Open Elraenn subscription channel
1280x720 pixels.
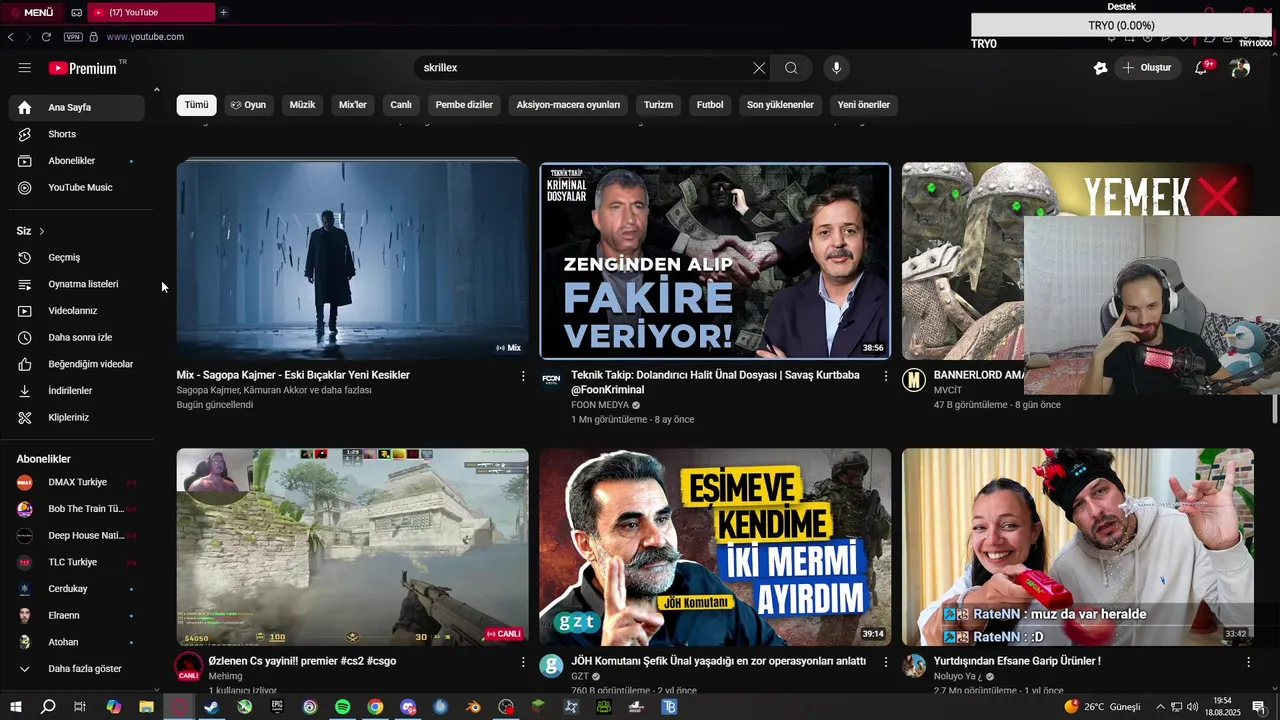(x=76, y=616)
